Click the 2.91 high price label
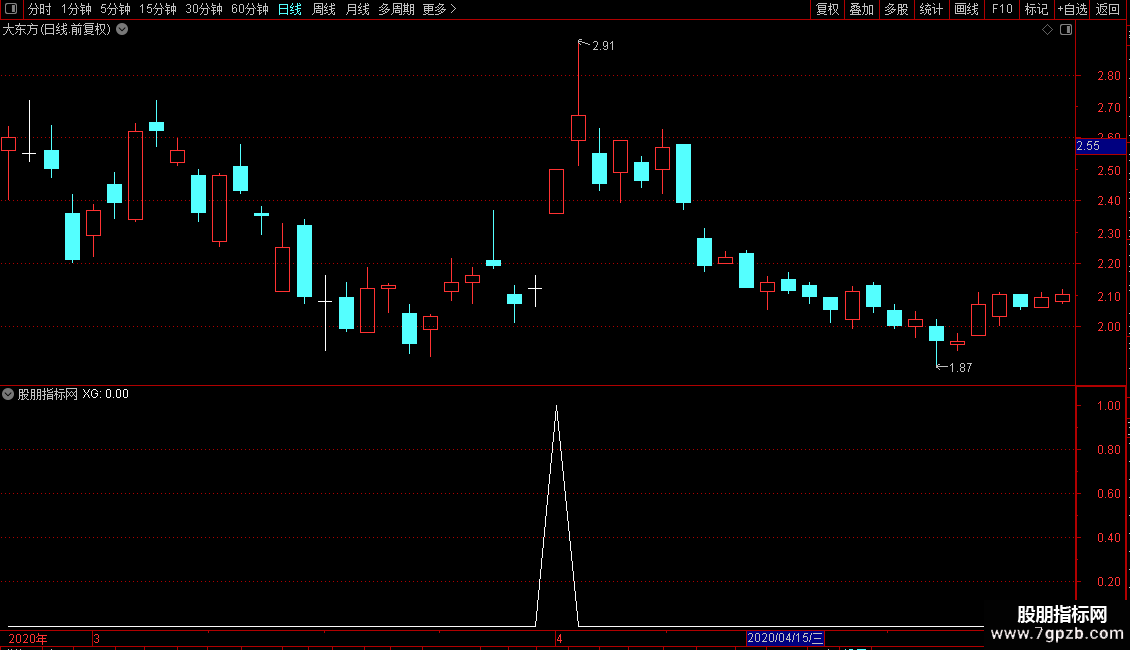The image size is (1130, 650). point(603,46)
